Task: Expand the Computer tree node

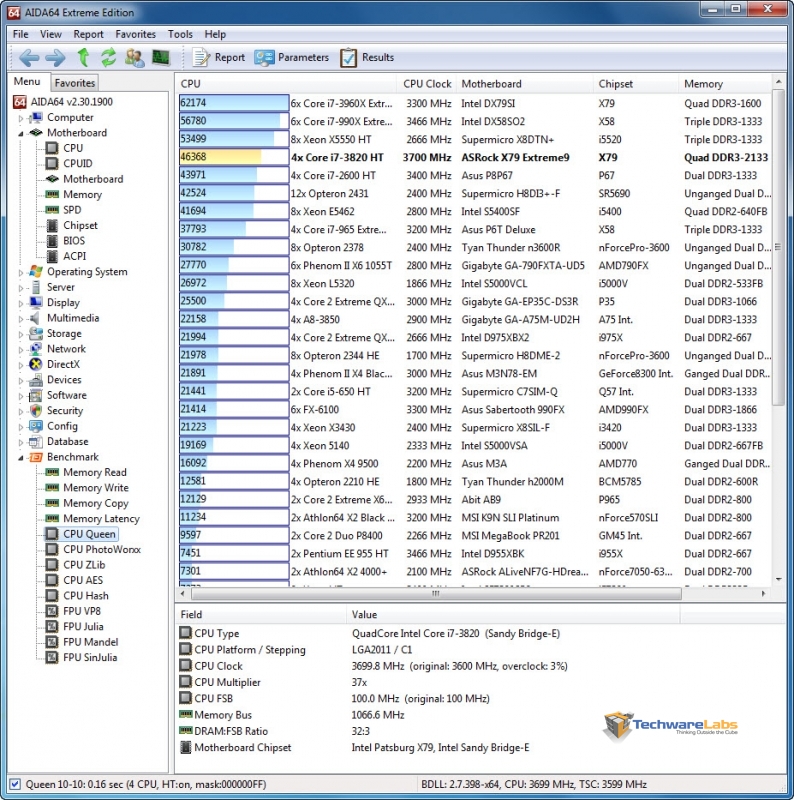Action: tap(20, 118)
